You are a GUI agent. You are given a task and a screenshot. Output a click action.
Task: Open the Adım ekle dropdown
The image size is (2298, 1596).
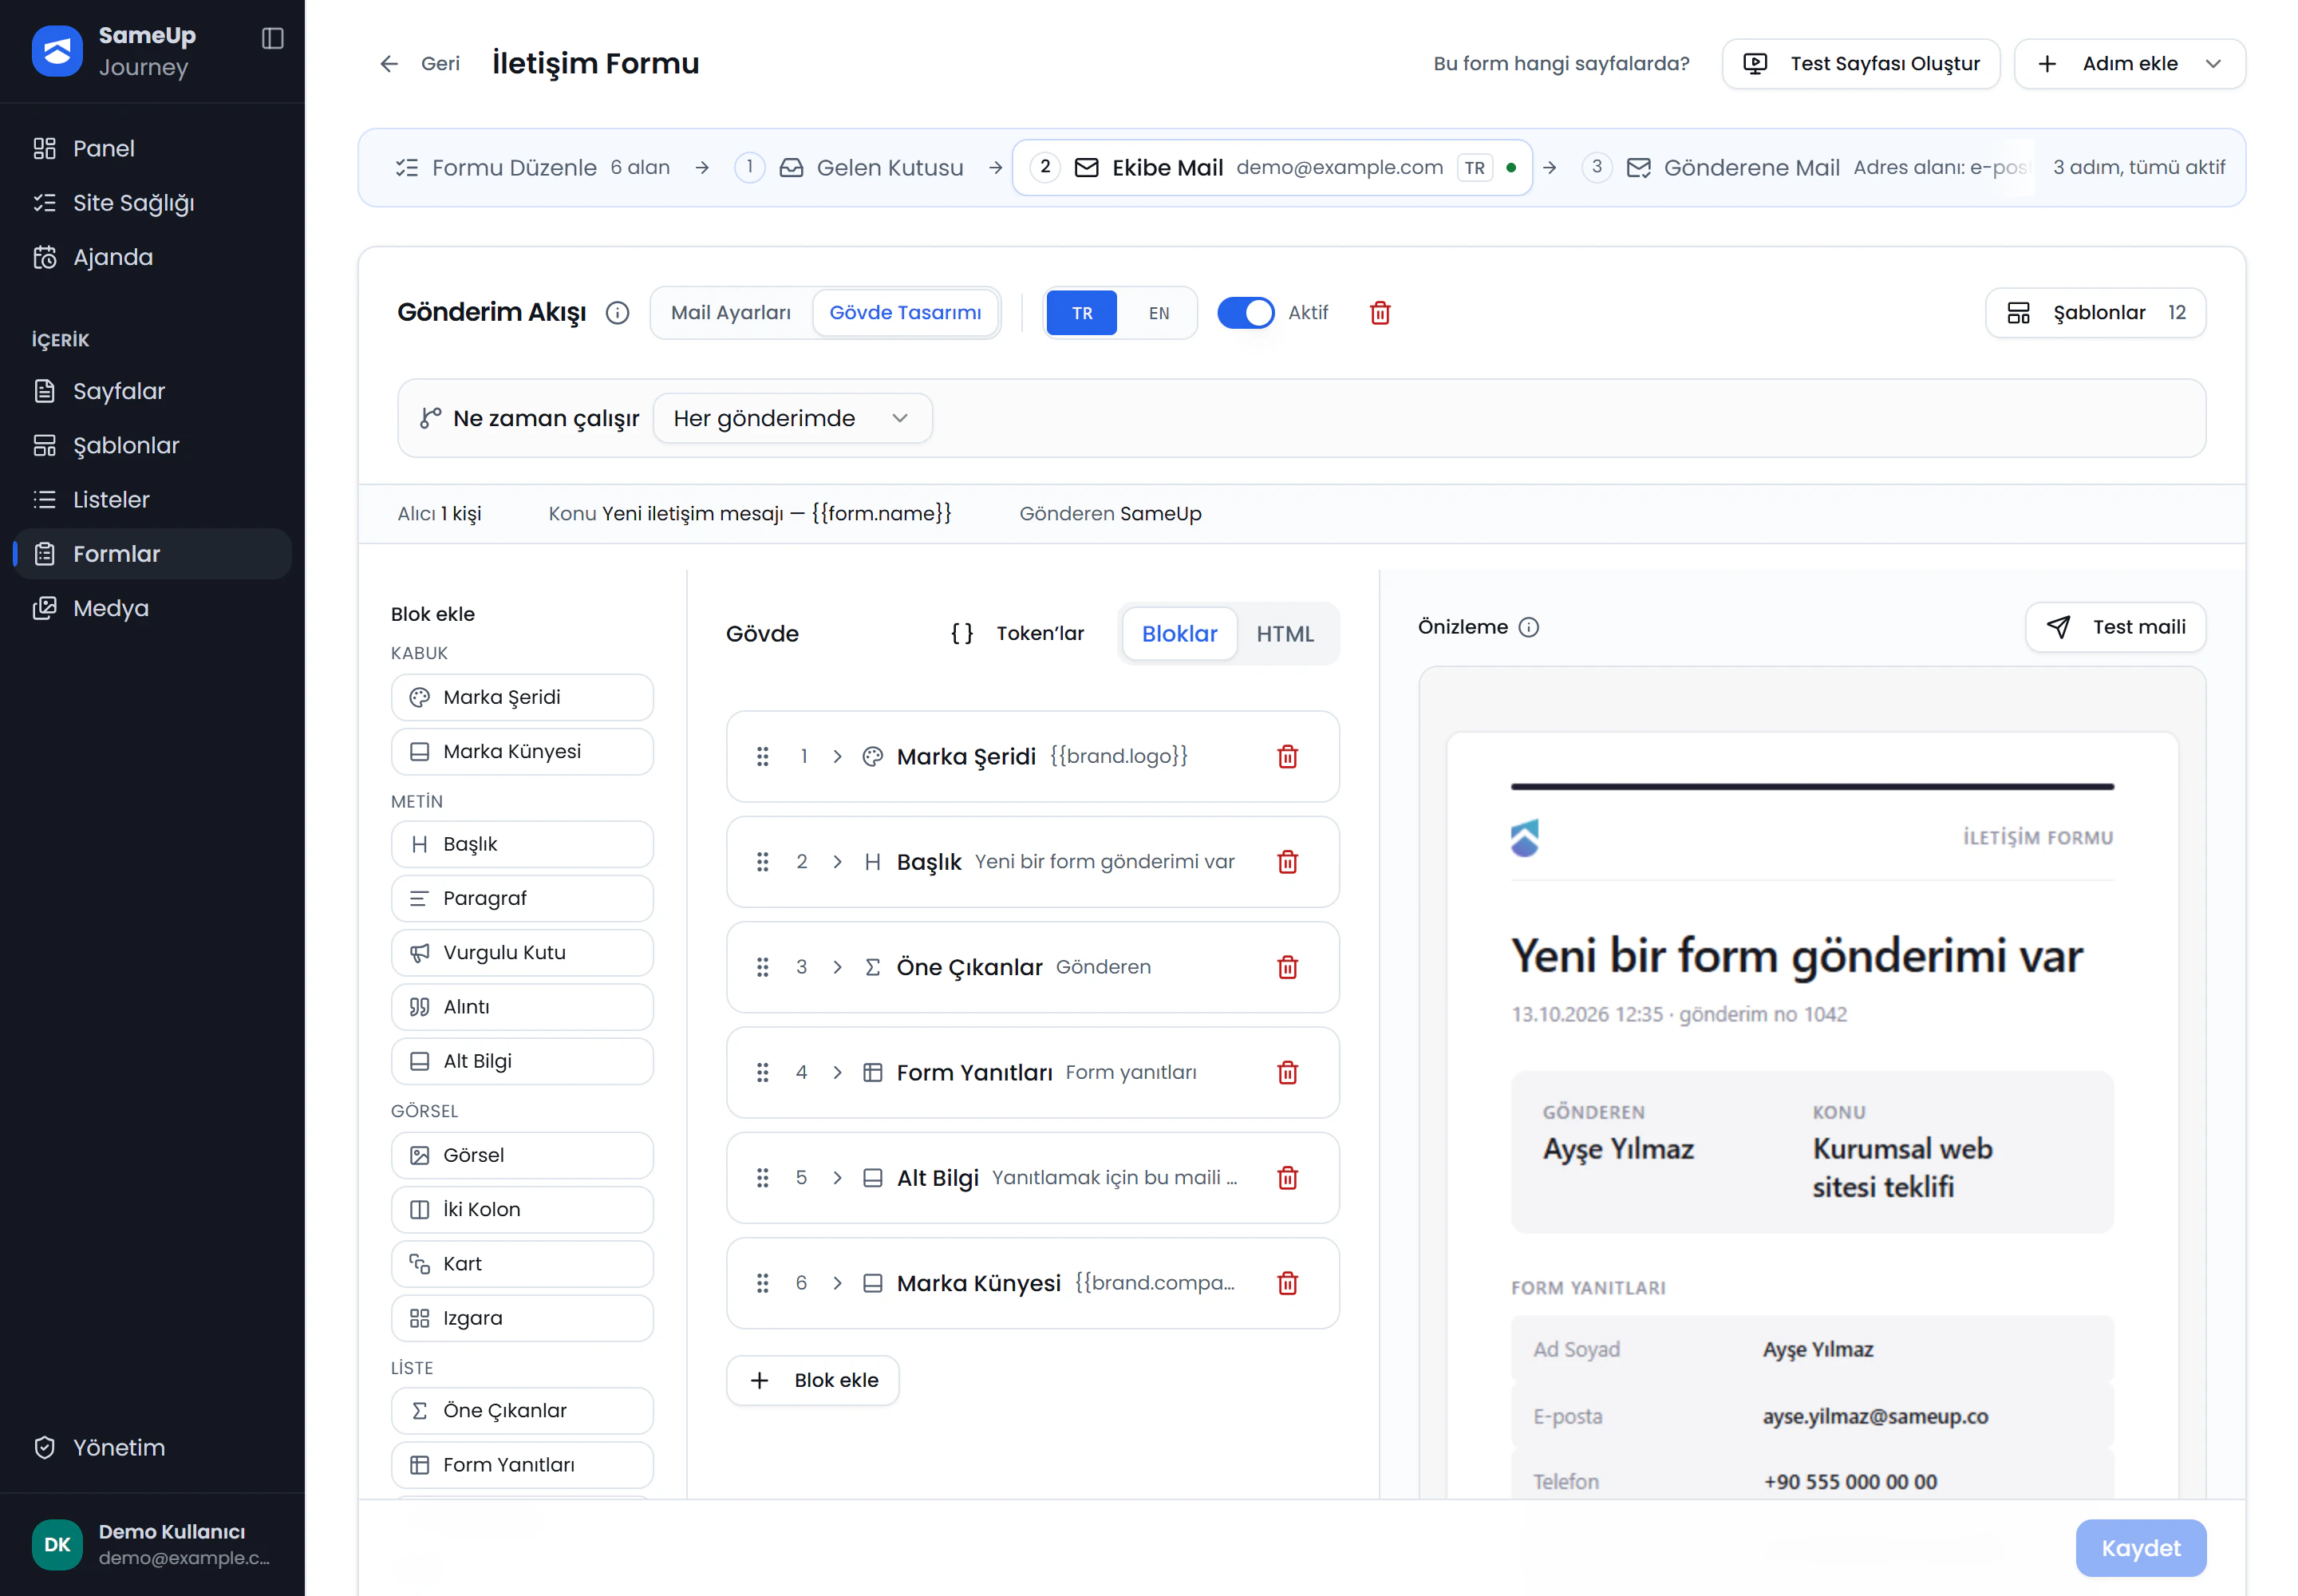pyautogui.click(x=2129, y=64)
